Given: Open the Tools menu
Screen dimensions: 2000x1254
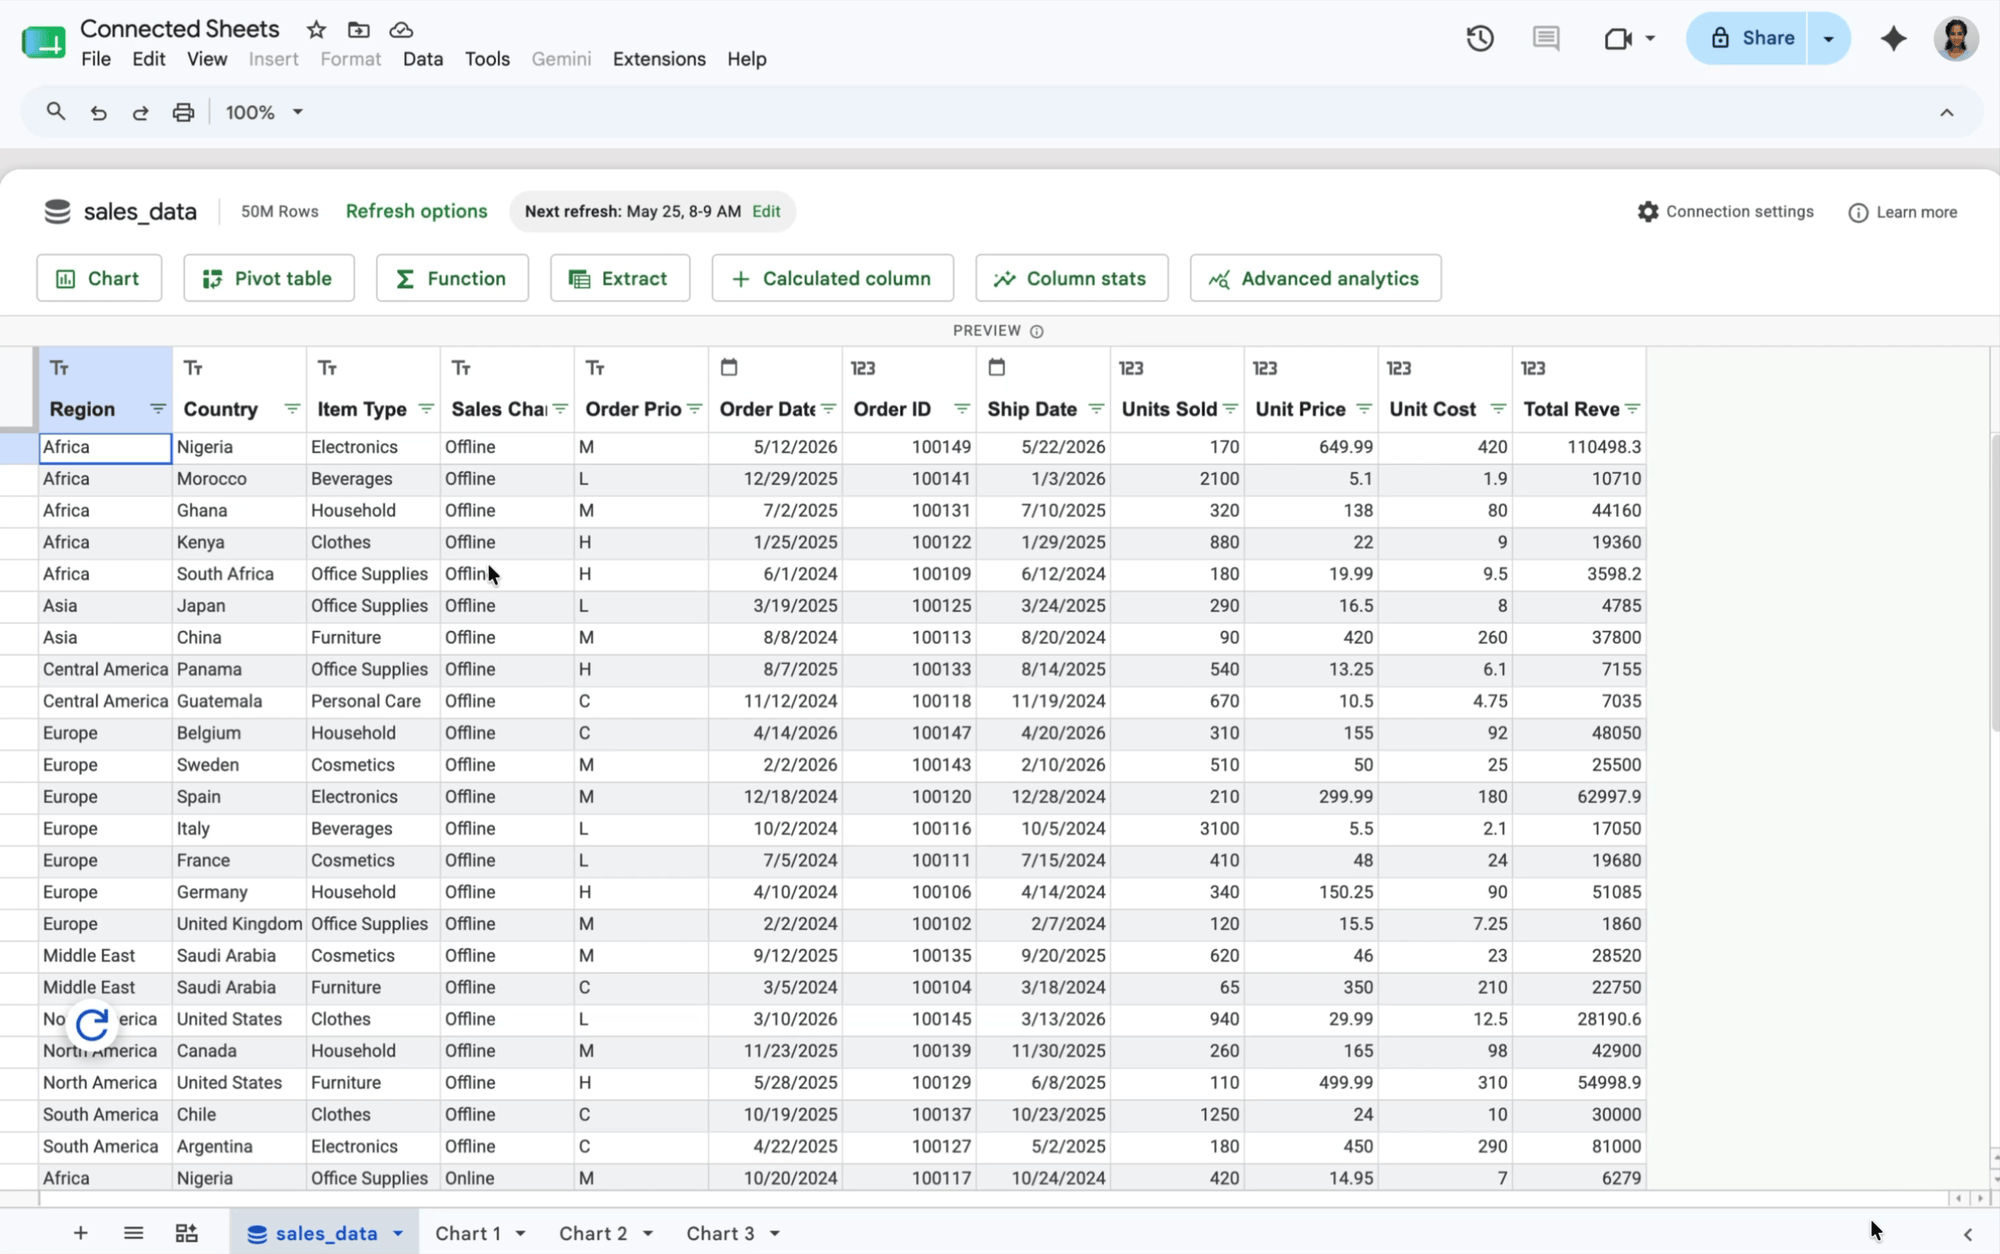Looking at the screenshot, I should point(487,59).
